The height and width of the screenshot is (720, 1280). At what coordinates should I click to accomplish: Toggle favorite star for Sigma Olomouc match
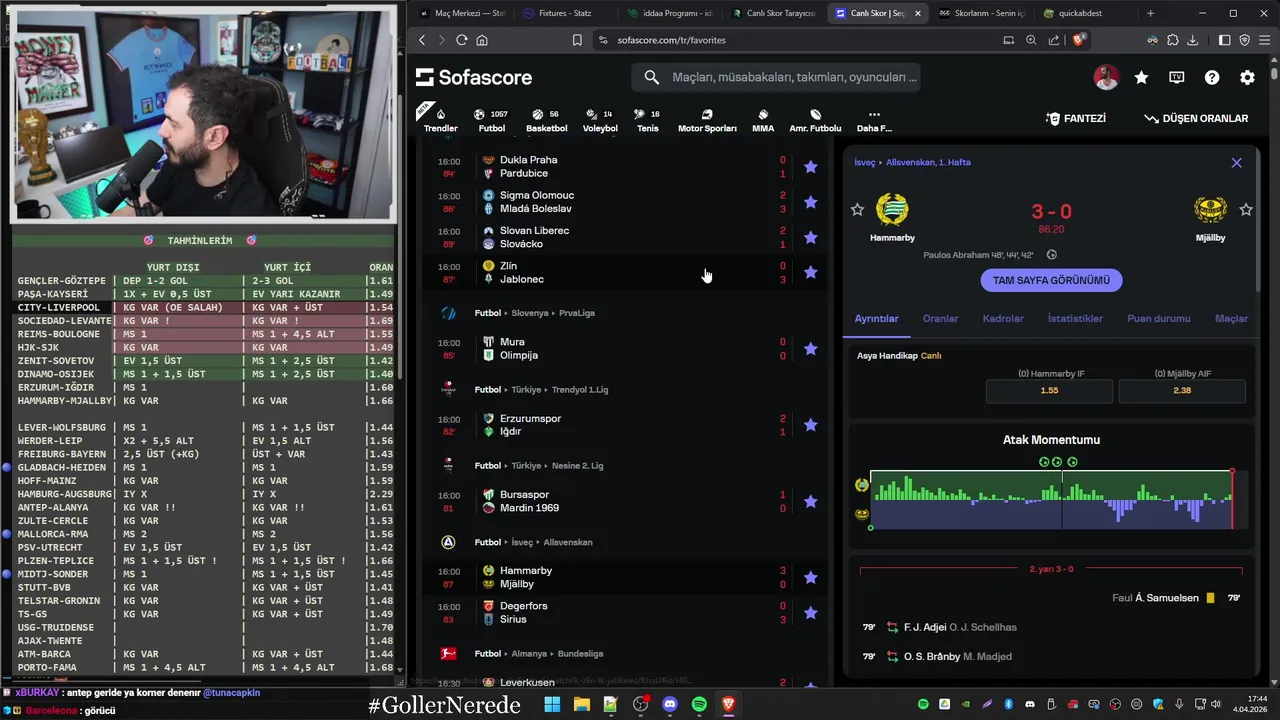pyautogui.click(x=811, y=202)
